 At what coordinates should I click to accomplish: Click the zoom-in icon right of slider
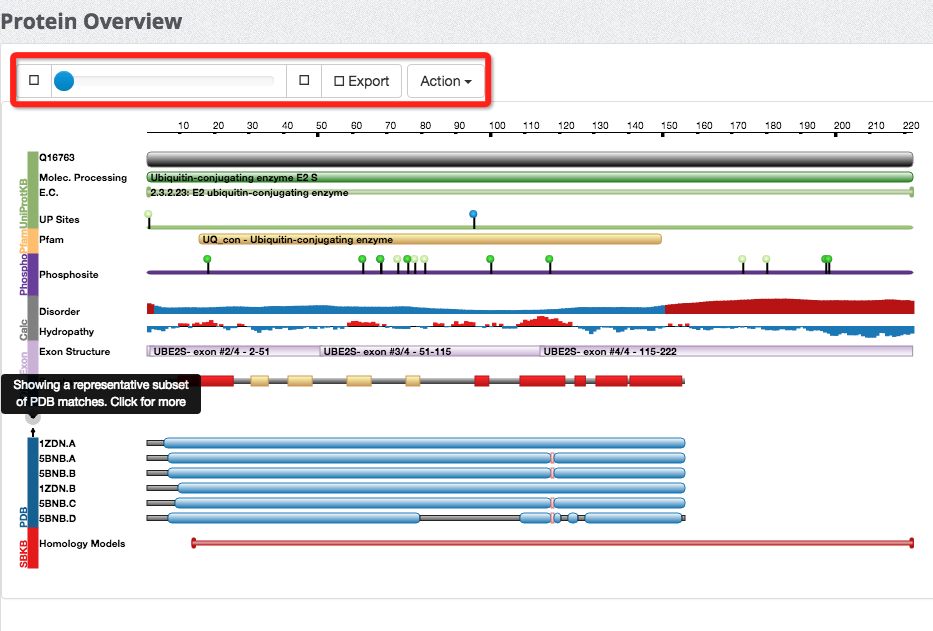(304, 81)
